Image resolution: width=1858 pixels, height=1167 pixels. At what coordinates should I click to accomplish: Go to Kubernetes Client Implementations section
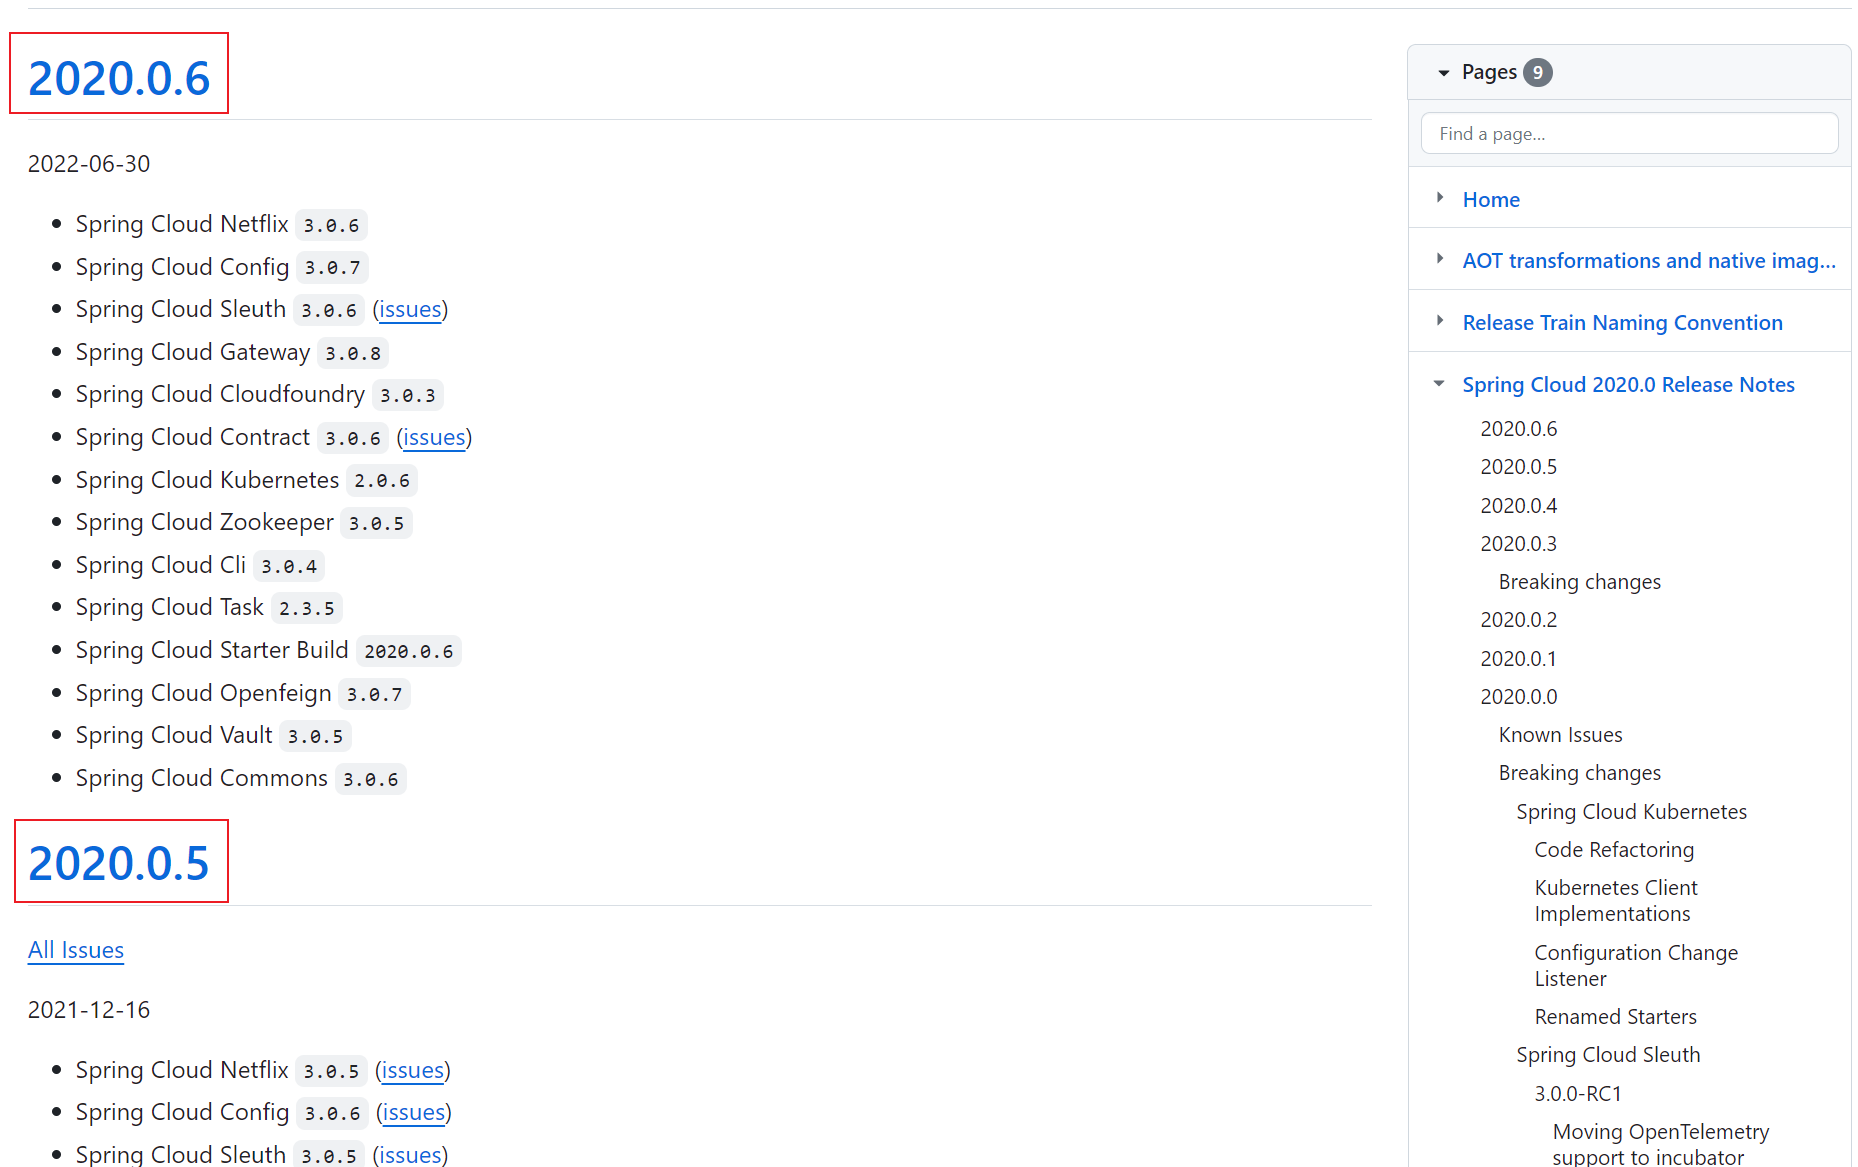point(1616,901)
